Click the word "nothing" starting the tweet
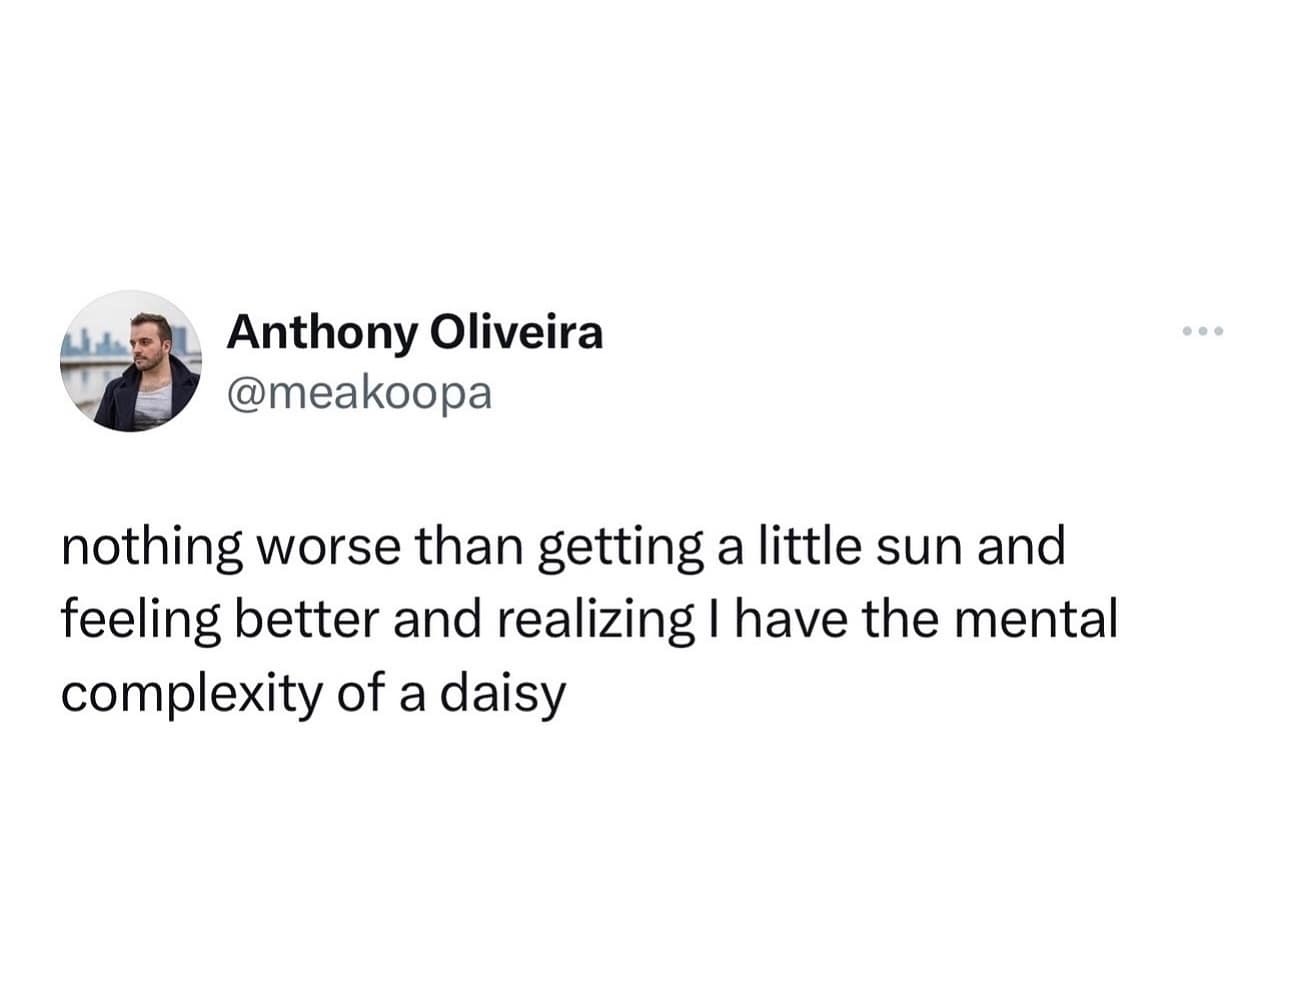Viewport: 1290px width, 984px height. pos(152,548)
